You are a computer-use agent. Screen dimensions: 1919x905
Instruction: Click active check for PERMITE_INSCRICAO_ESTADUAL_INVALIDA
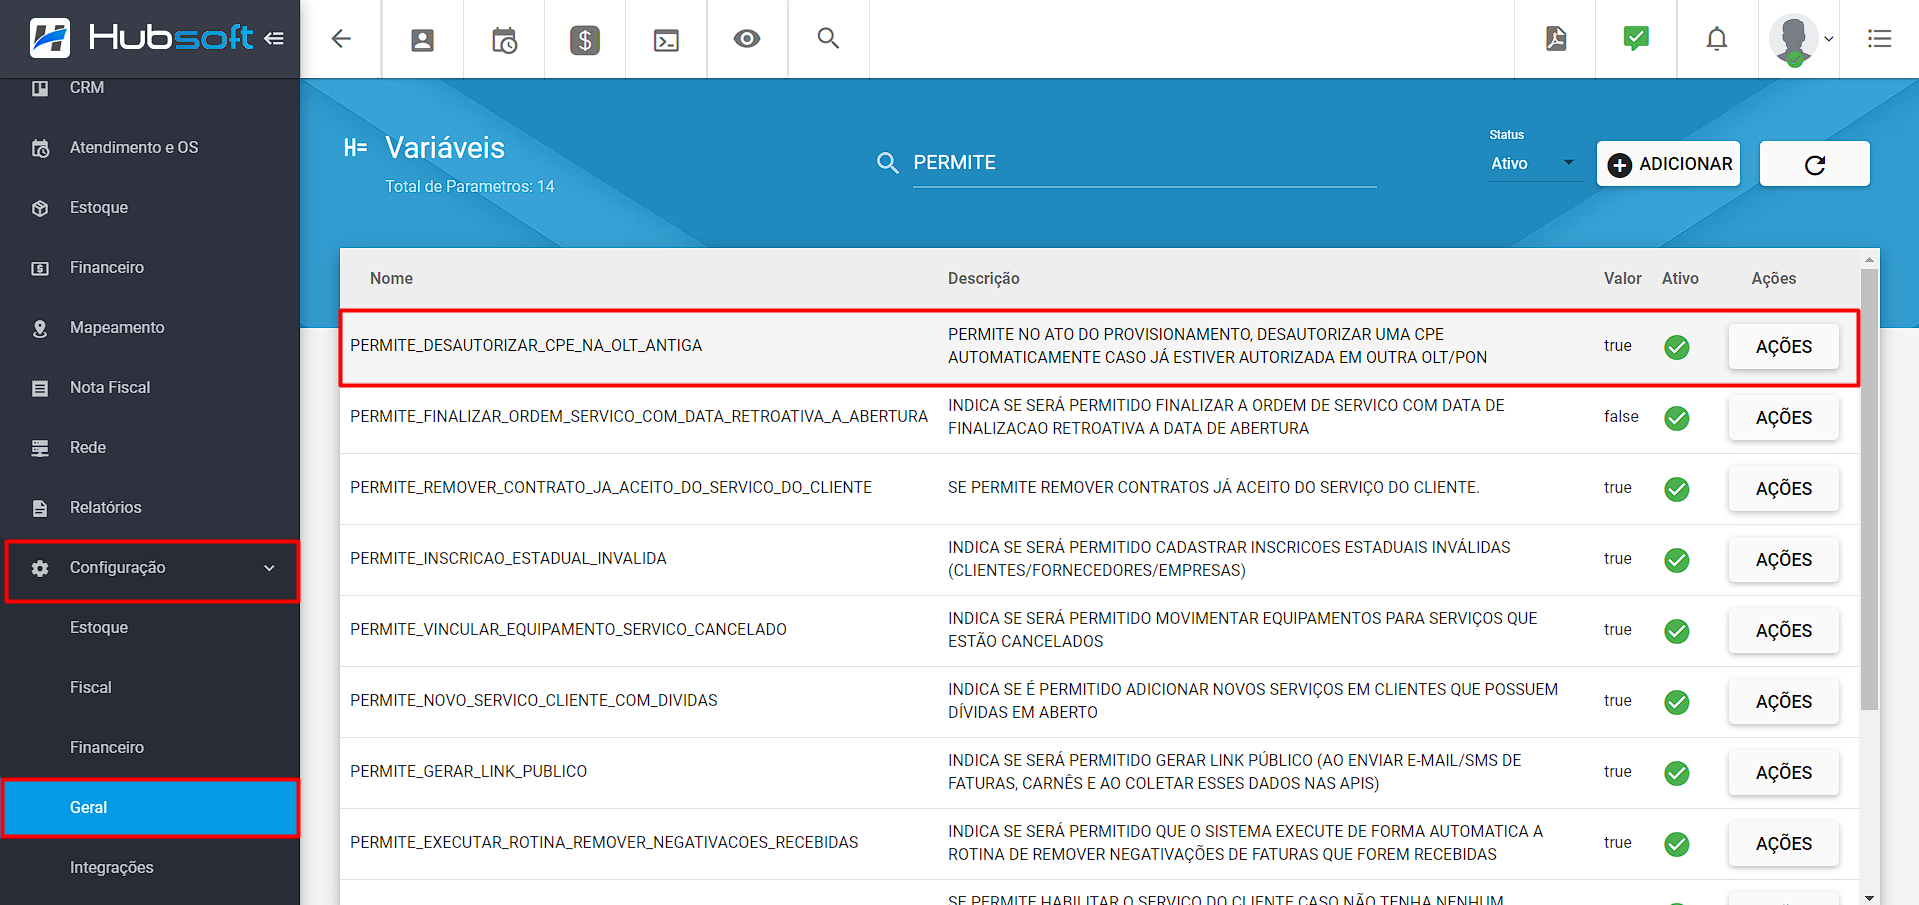pos(1677,560)
